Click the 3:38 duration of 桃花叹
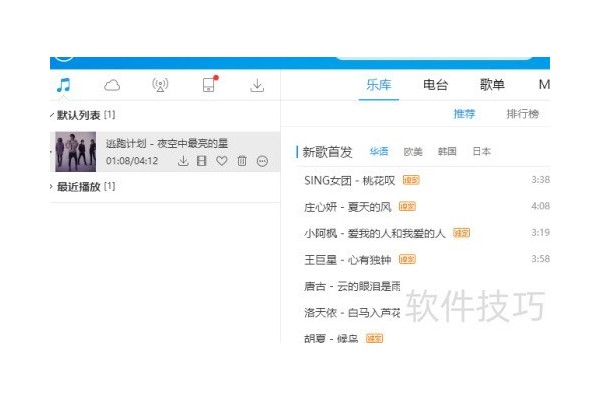Screen dimensions: 600x400 tap(540, 180)
